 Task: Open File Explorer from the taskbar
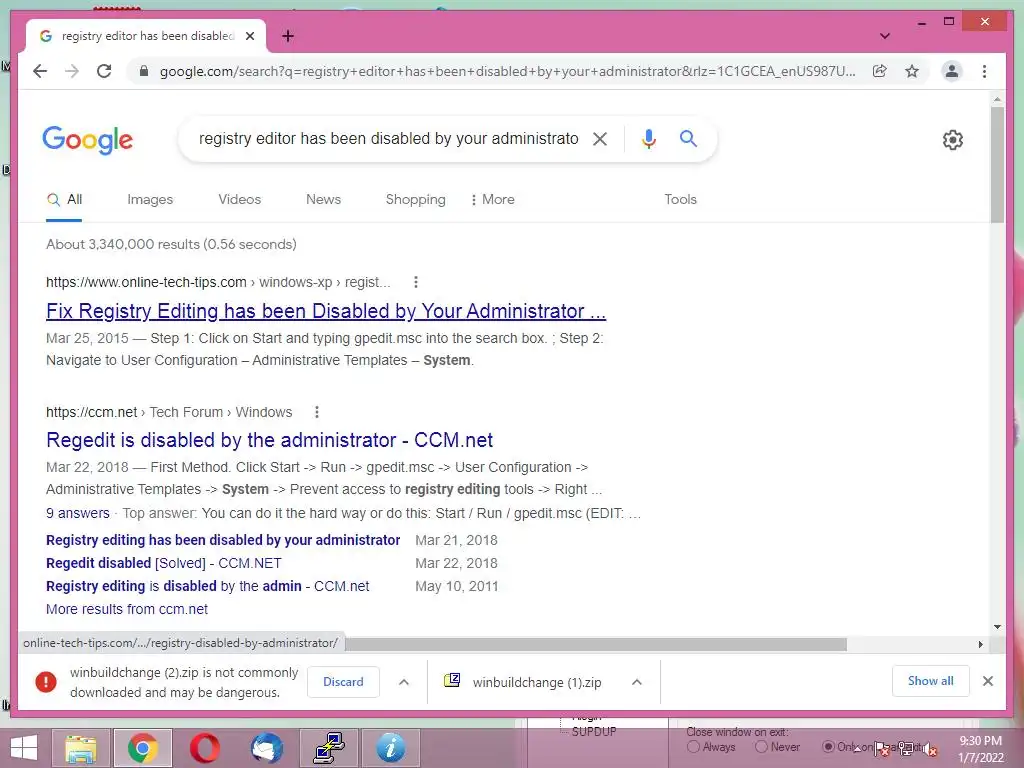(x=81, y=748)
